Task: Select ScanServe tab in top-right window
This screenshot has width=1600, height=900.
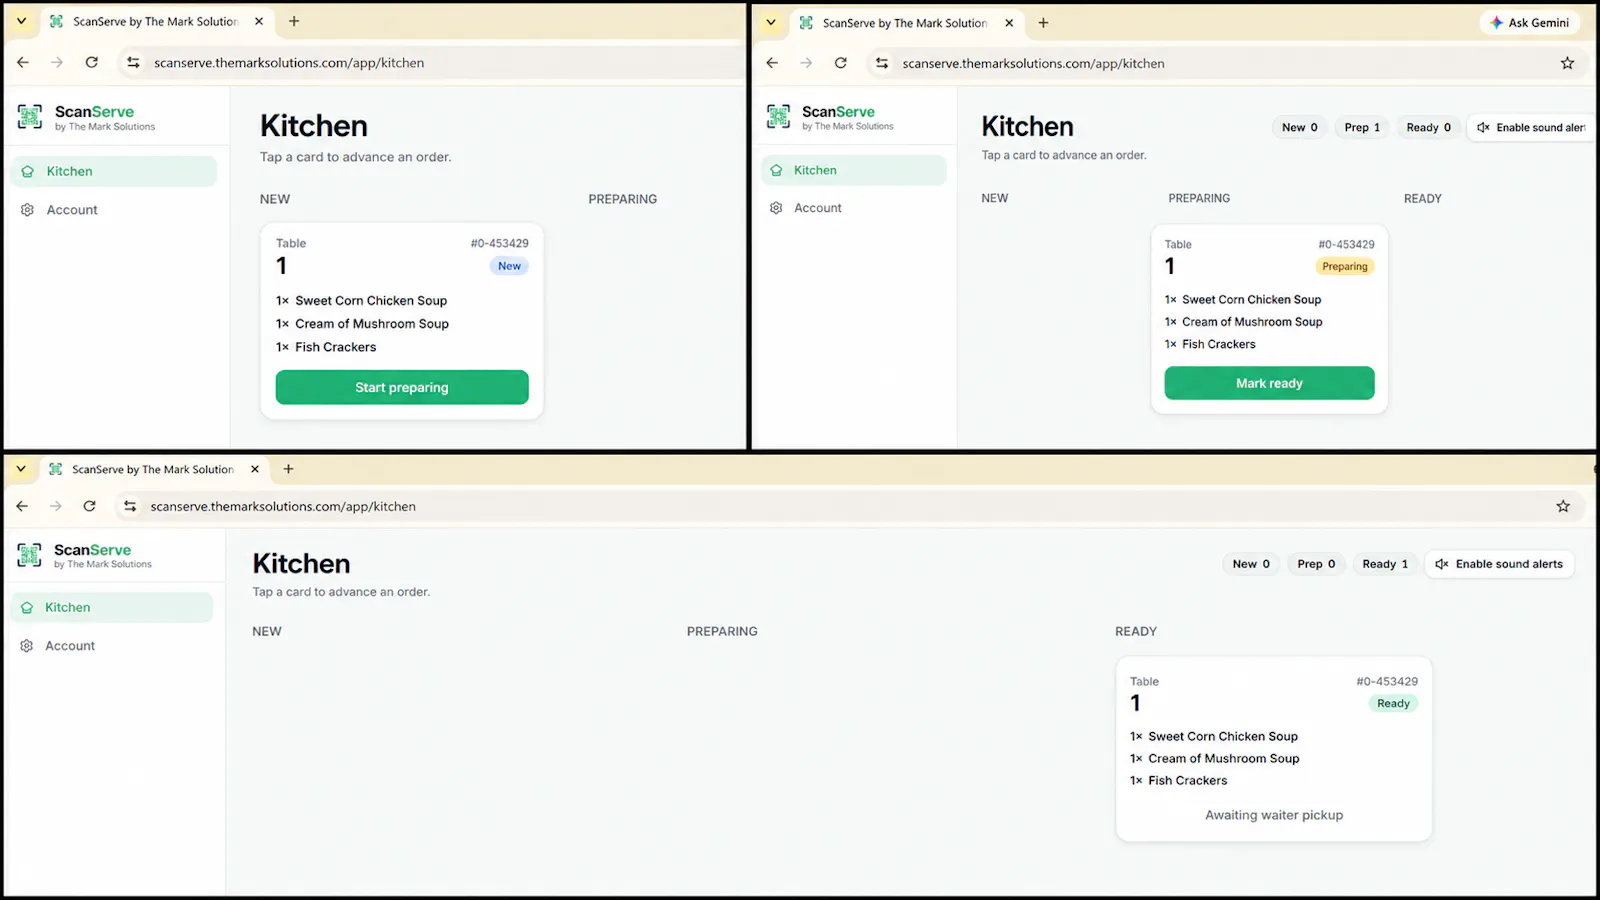Action: click(906, 22)
